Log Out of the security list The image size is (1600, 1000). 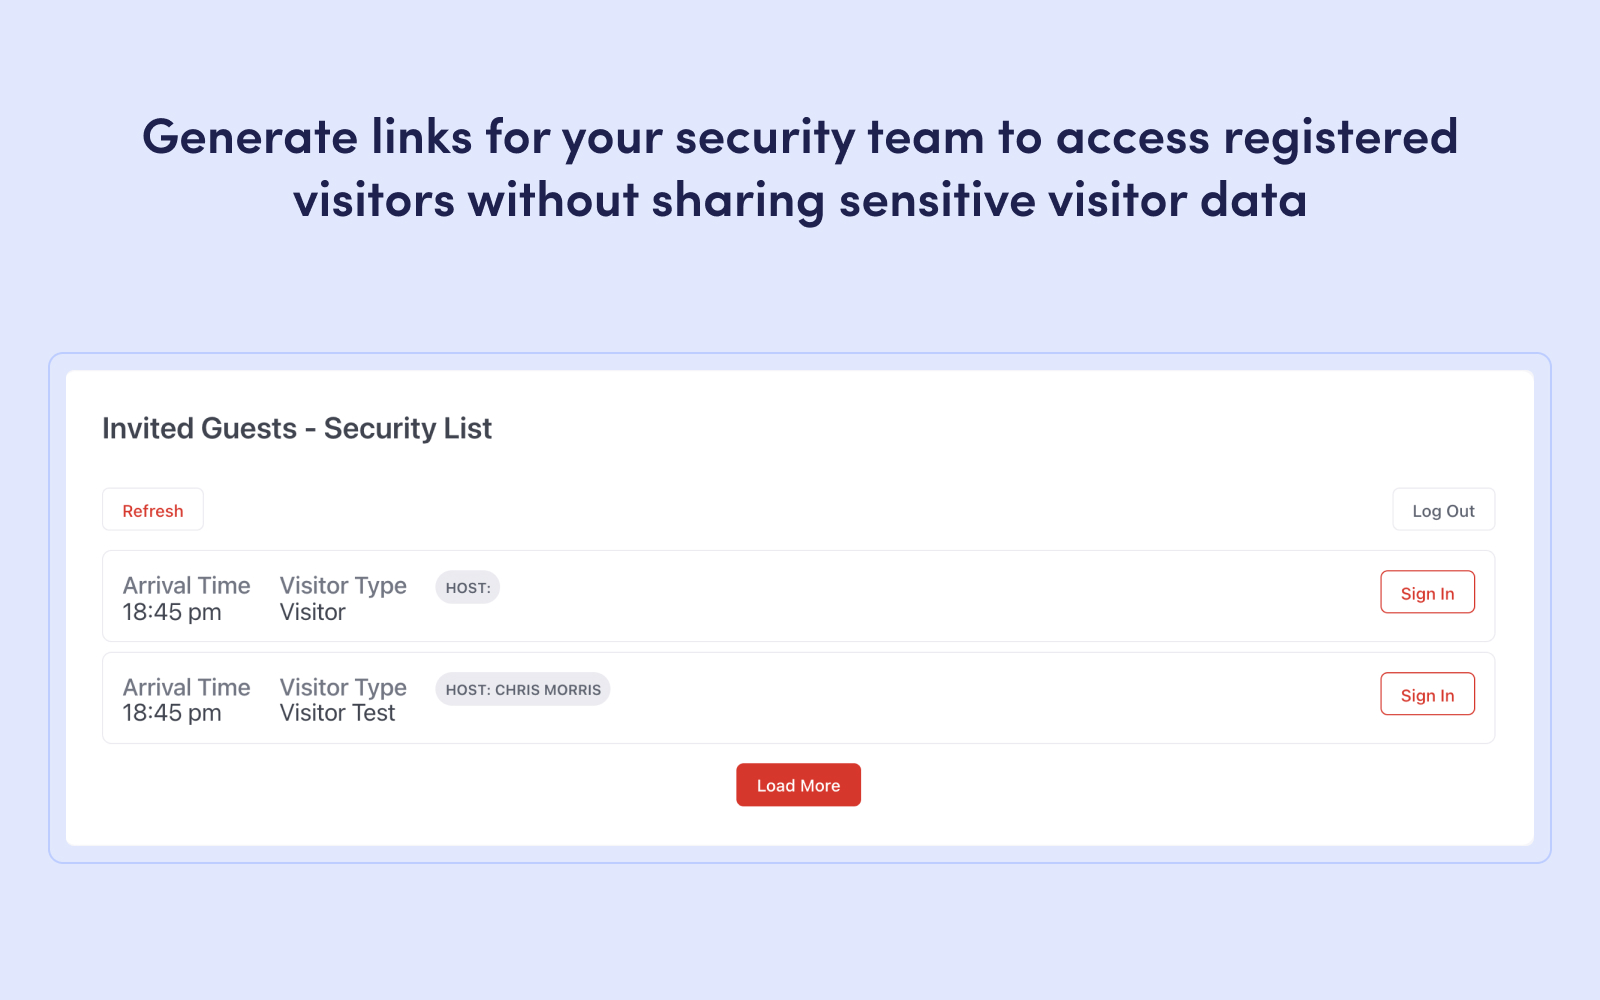coord(1443,509)
